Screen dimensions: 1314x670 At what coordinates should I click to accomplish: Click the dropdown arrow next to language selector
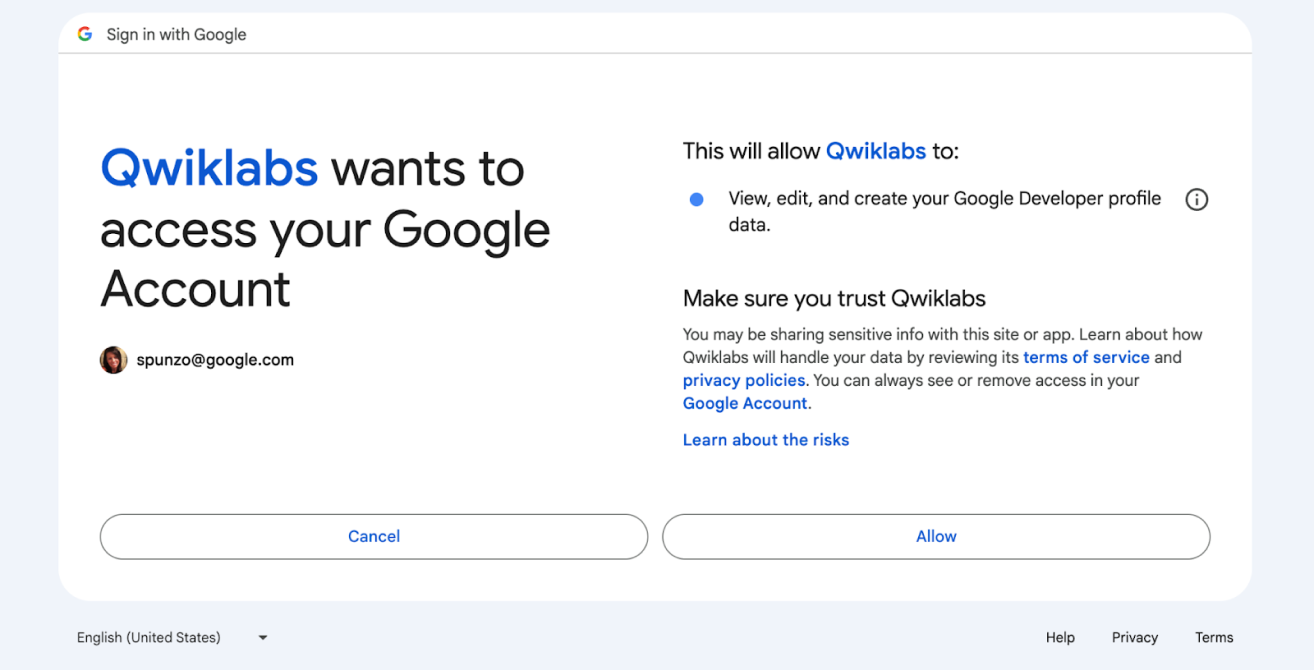(x=261, y=637)
